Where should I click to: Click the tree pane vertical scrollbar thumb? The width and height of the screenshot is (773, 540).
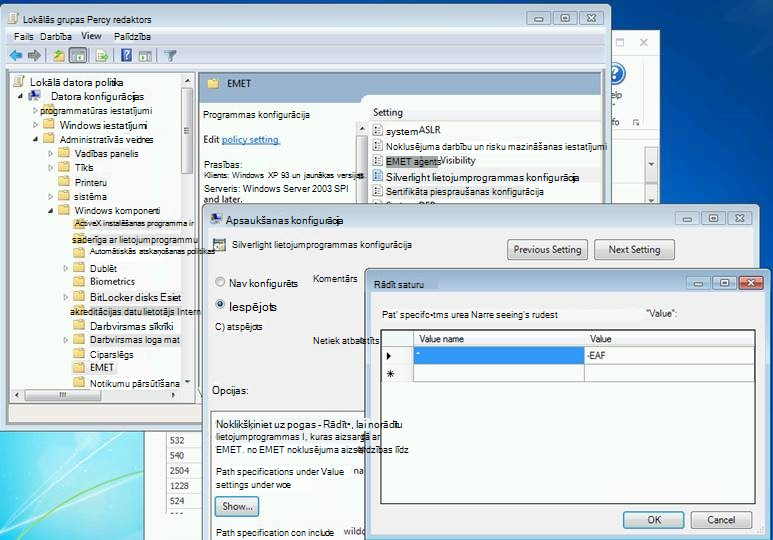(x=187, y=131)
